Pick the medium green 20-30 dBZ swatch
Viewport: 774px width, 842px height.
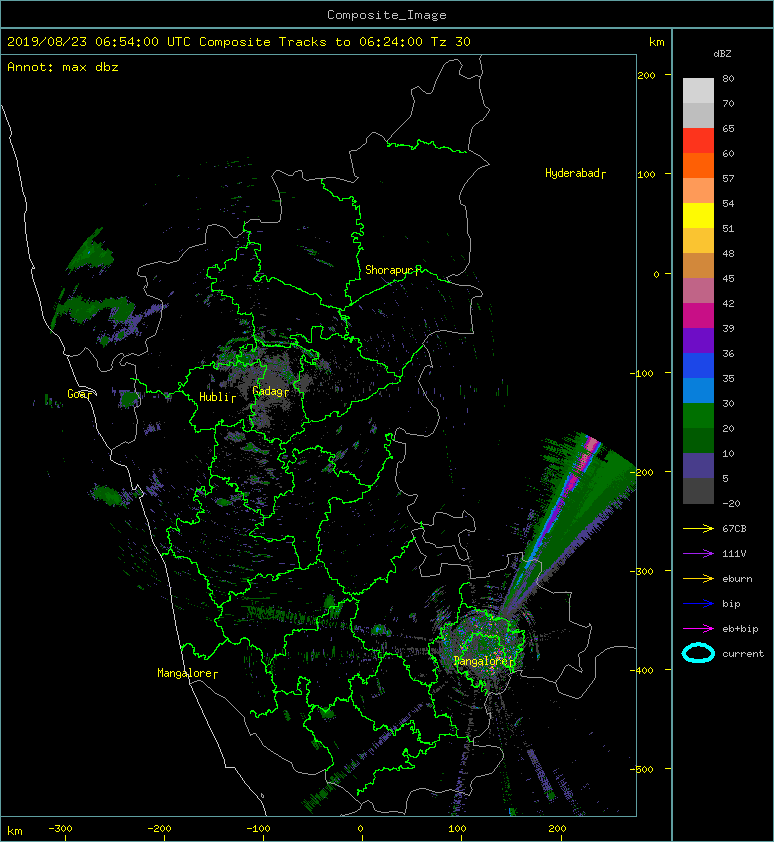click(698, 415)
